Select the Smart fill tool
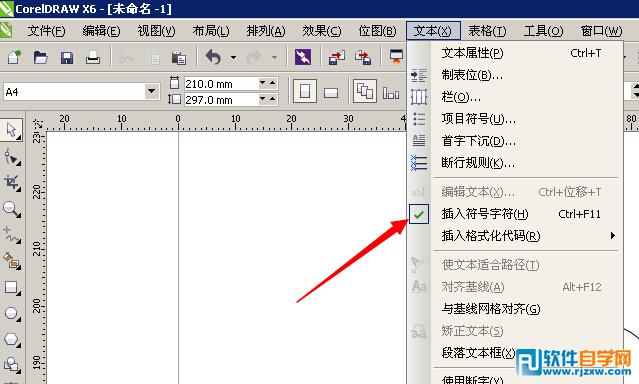The image size is (639, 384). click(11, 261)
